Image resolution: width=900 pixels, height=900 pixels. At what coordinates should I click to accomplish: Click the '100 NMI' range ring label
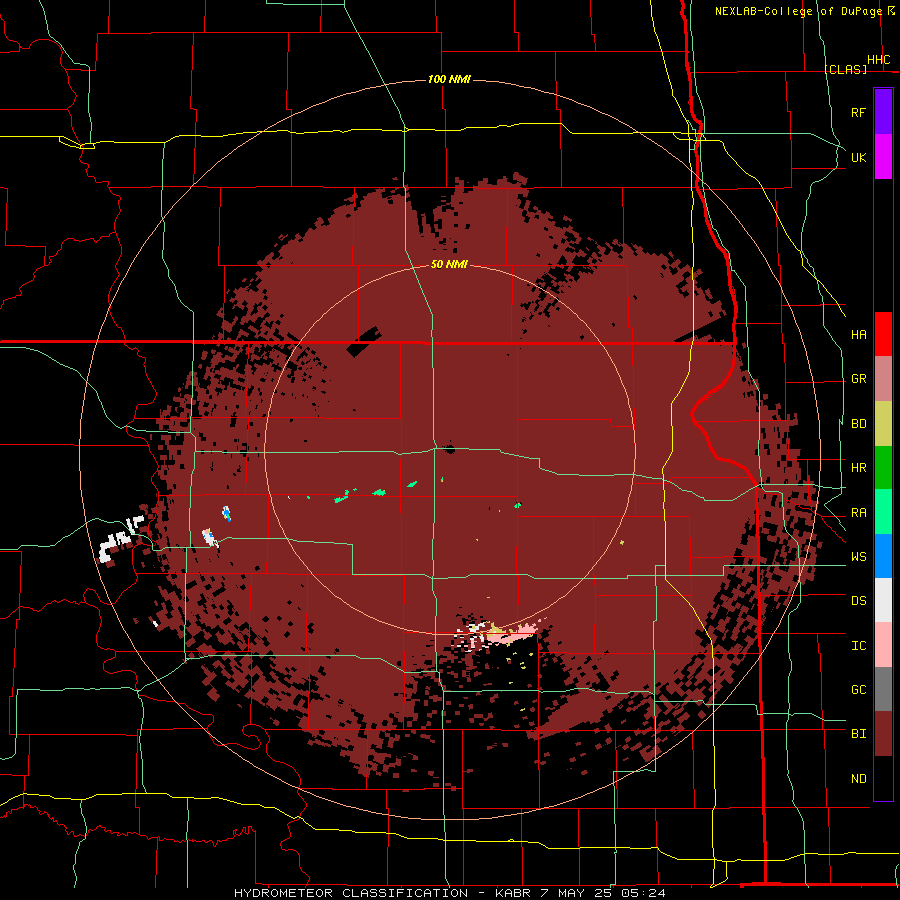(x=449, y=79)
